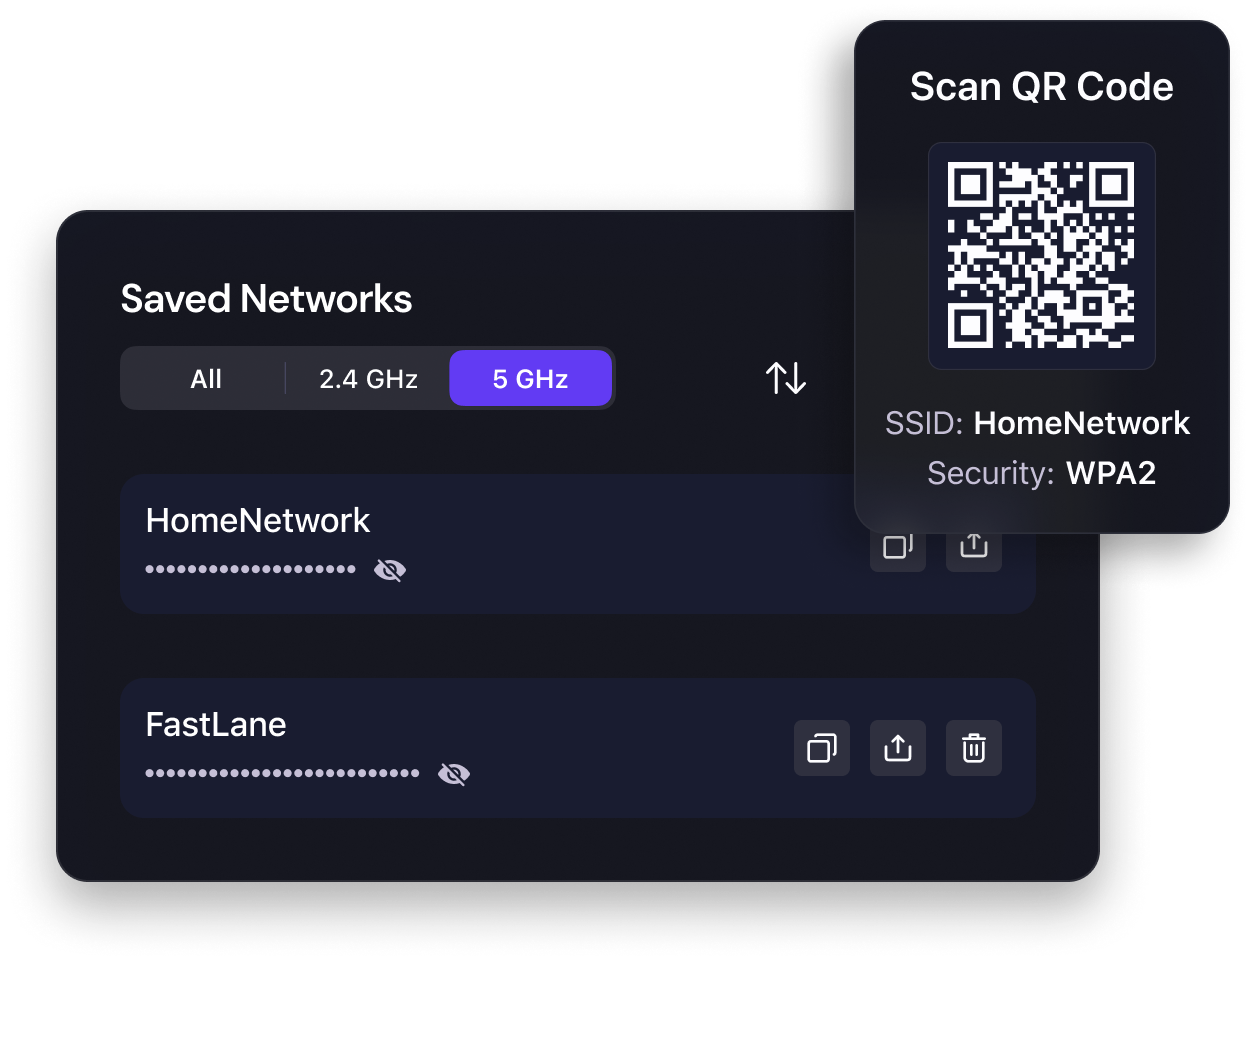
Task: Select the 2.4 GHz filter tab
Action: point(368,379)
